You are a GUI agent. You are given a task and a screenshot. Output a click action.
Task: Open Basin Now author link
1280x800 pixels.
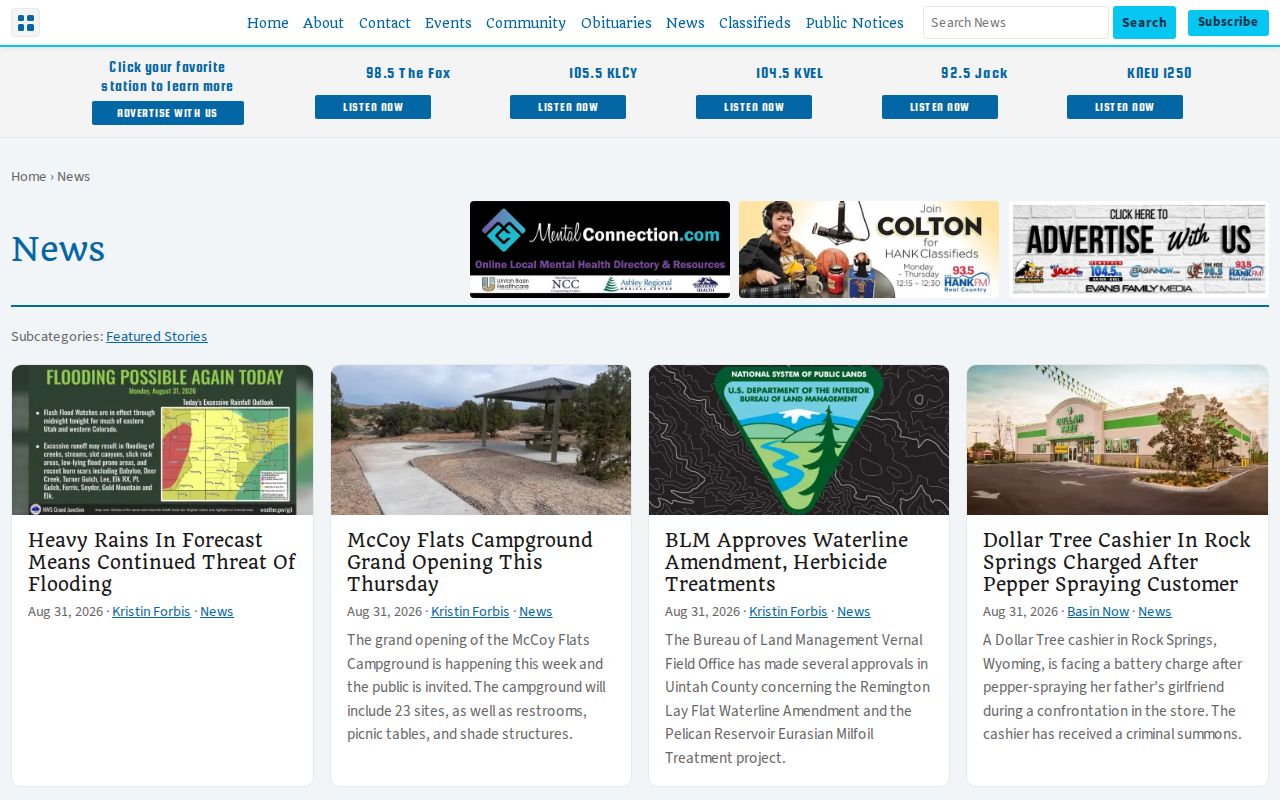[1098, 611]
